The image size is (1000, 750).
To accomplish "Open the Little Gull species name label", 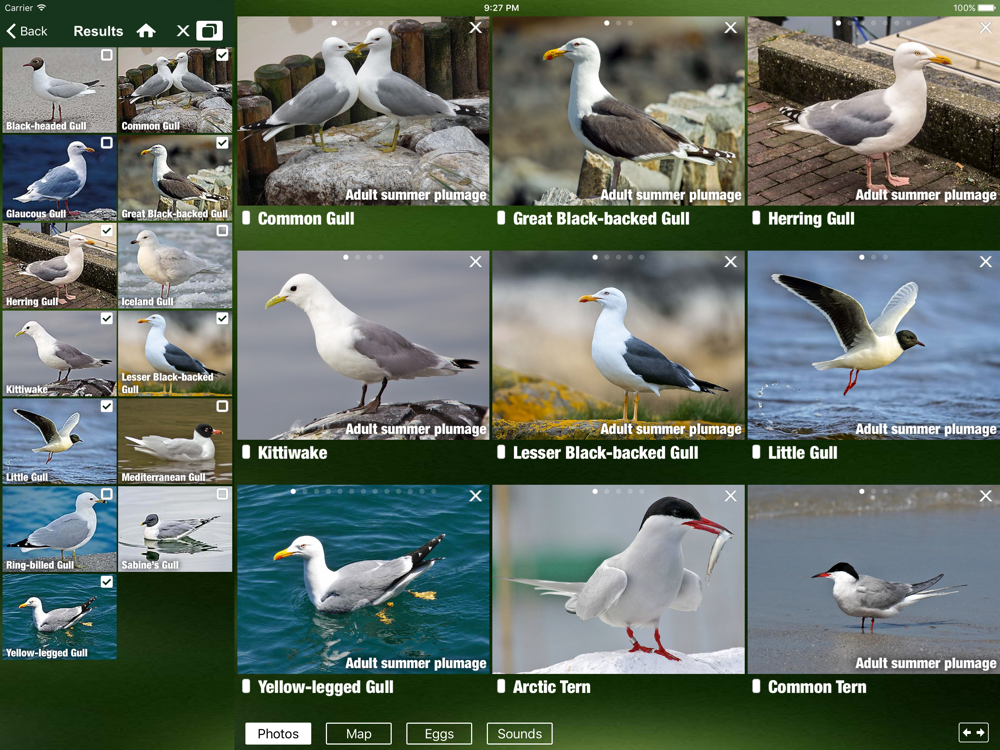I will point(803,453).
